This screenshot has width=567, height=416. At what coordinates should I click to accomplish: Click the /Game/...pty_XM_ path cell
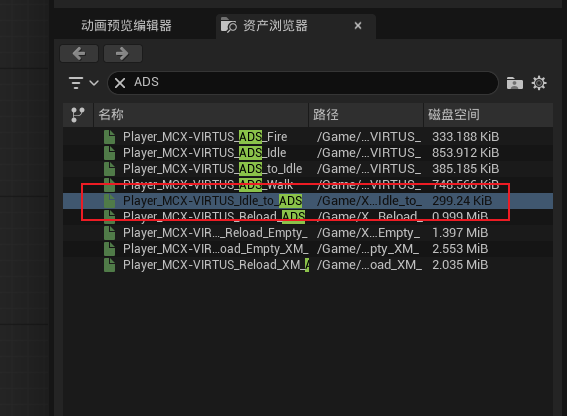click(x=368, y=249)
